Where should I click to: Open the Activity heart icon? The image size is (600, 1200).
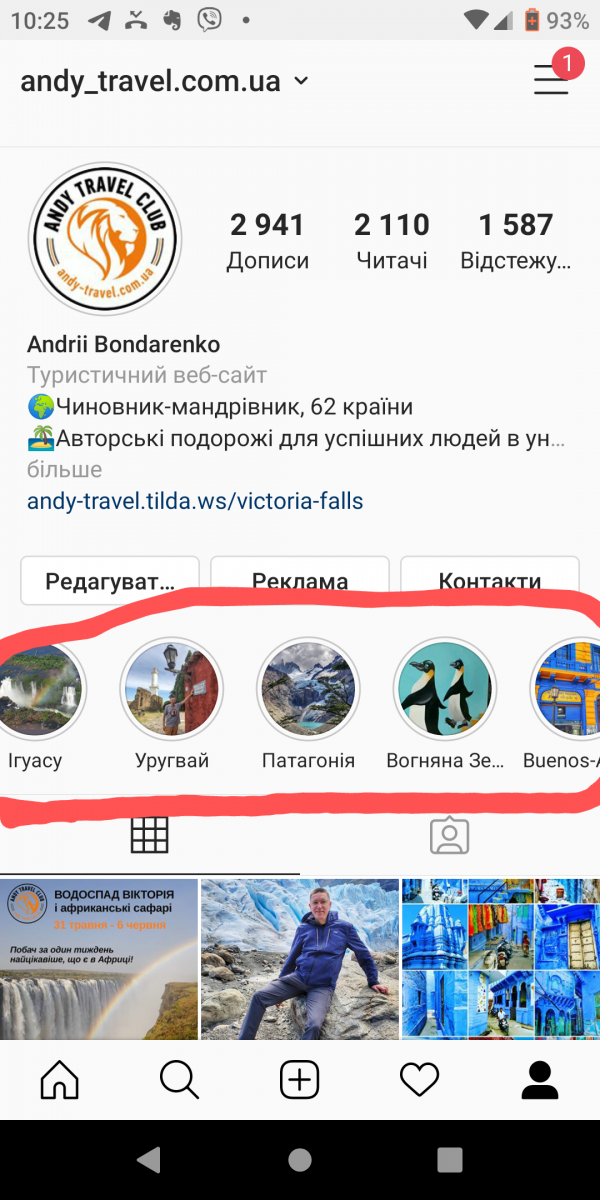(419, 1079)
